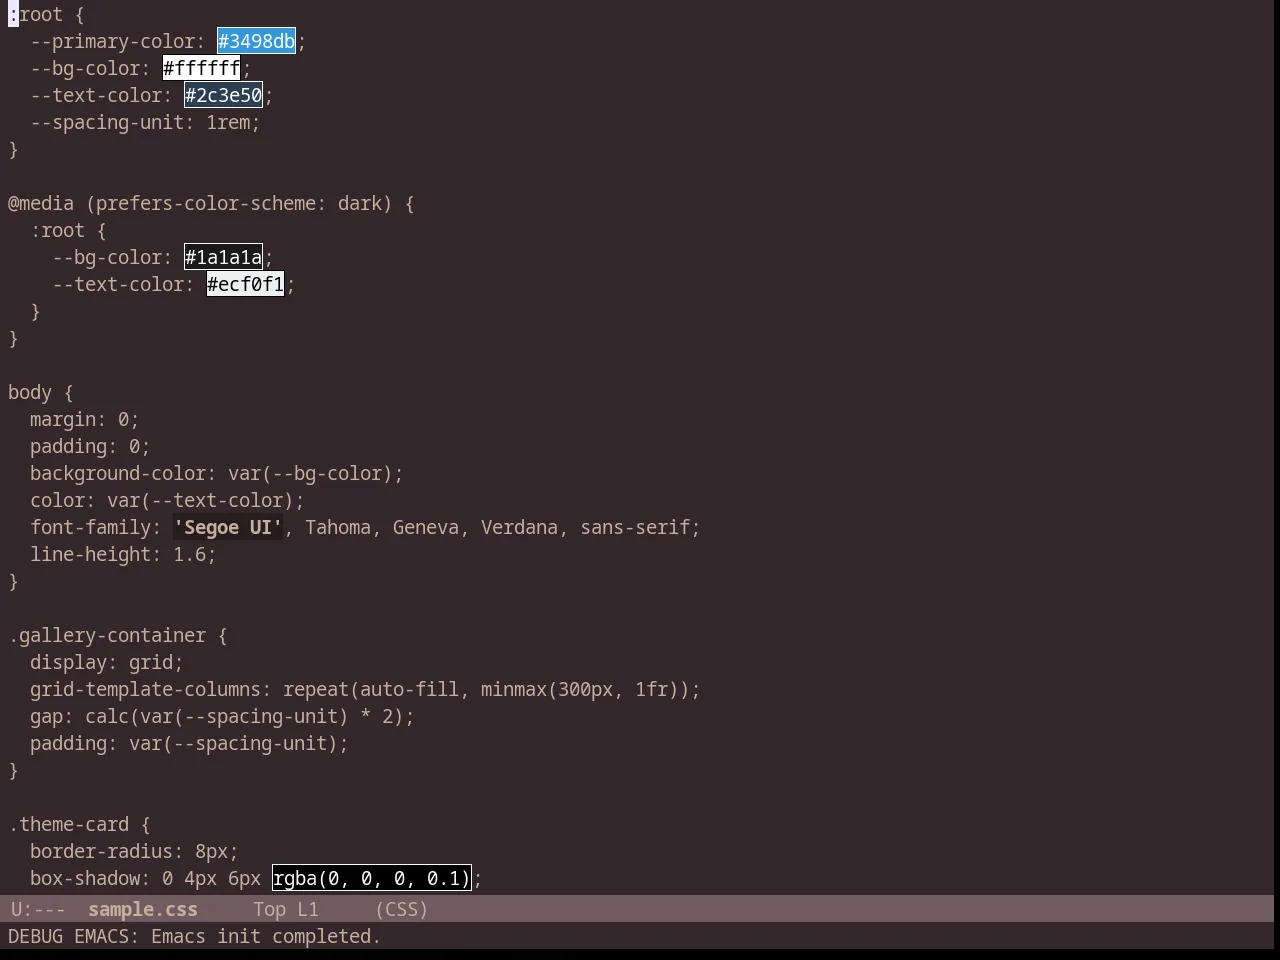1280x960 pixels.
Task: Click the 'Segoe UI' font name string
Action: 228,527
